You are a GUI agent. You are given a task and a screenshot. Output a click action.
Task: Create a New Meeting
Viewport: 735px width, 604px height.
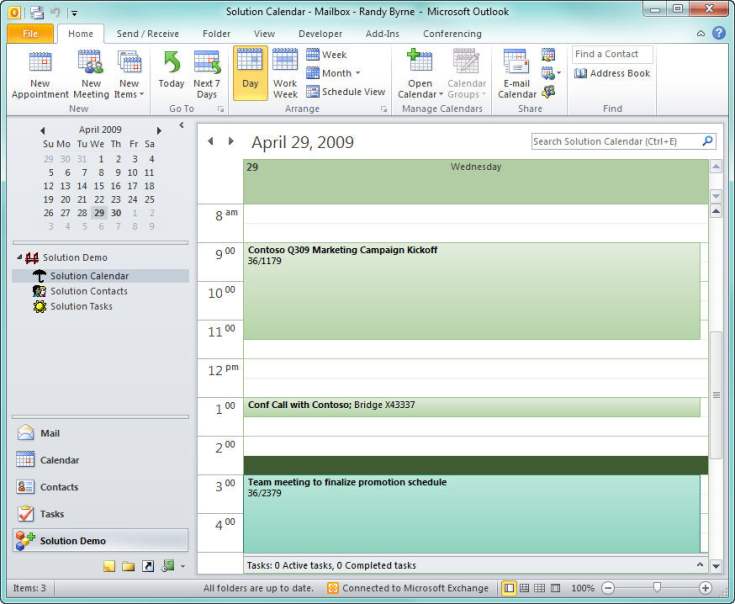(91, 75)
